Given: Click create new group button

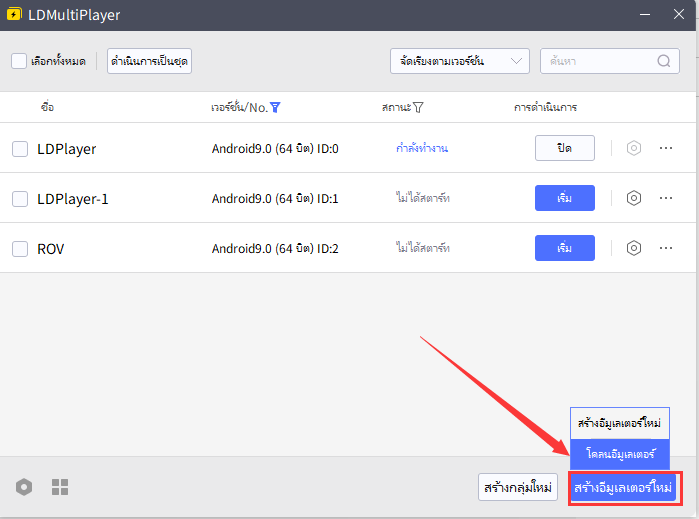Looking at the screenshot, I should click(x=518, y=487).
